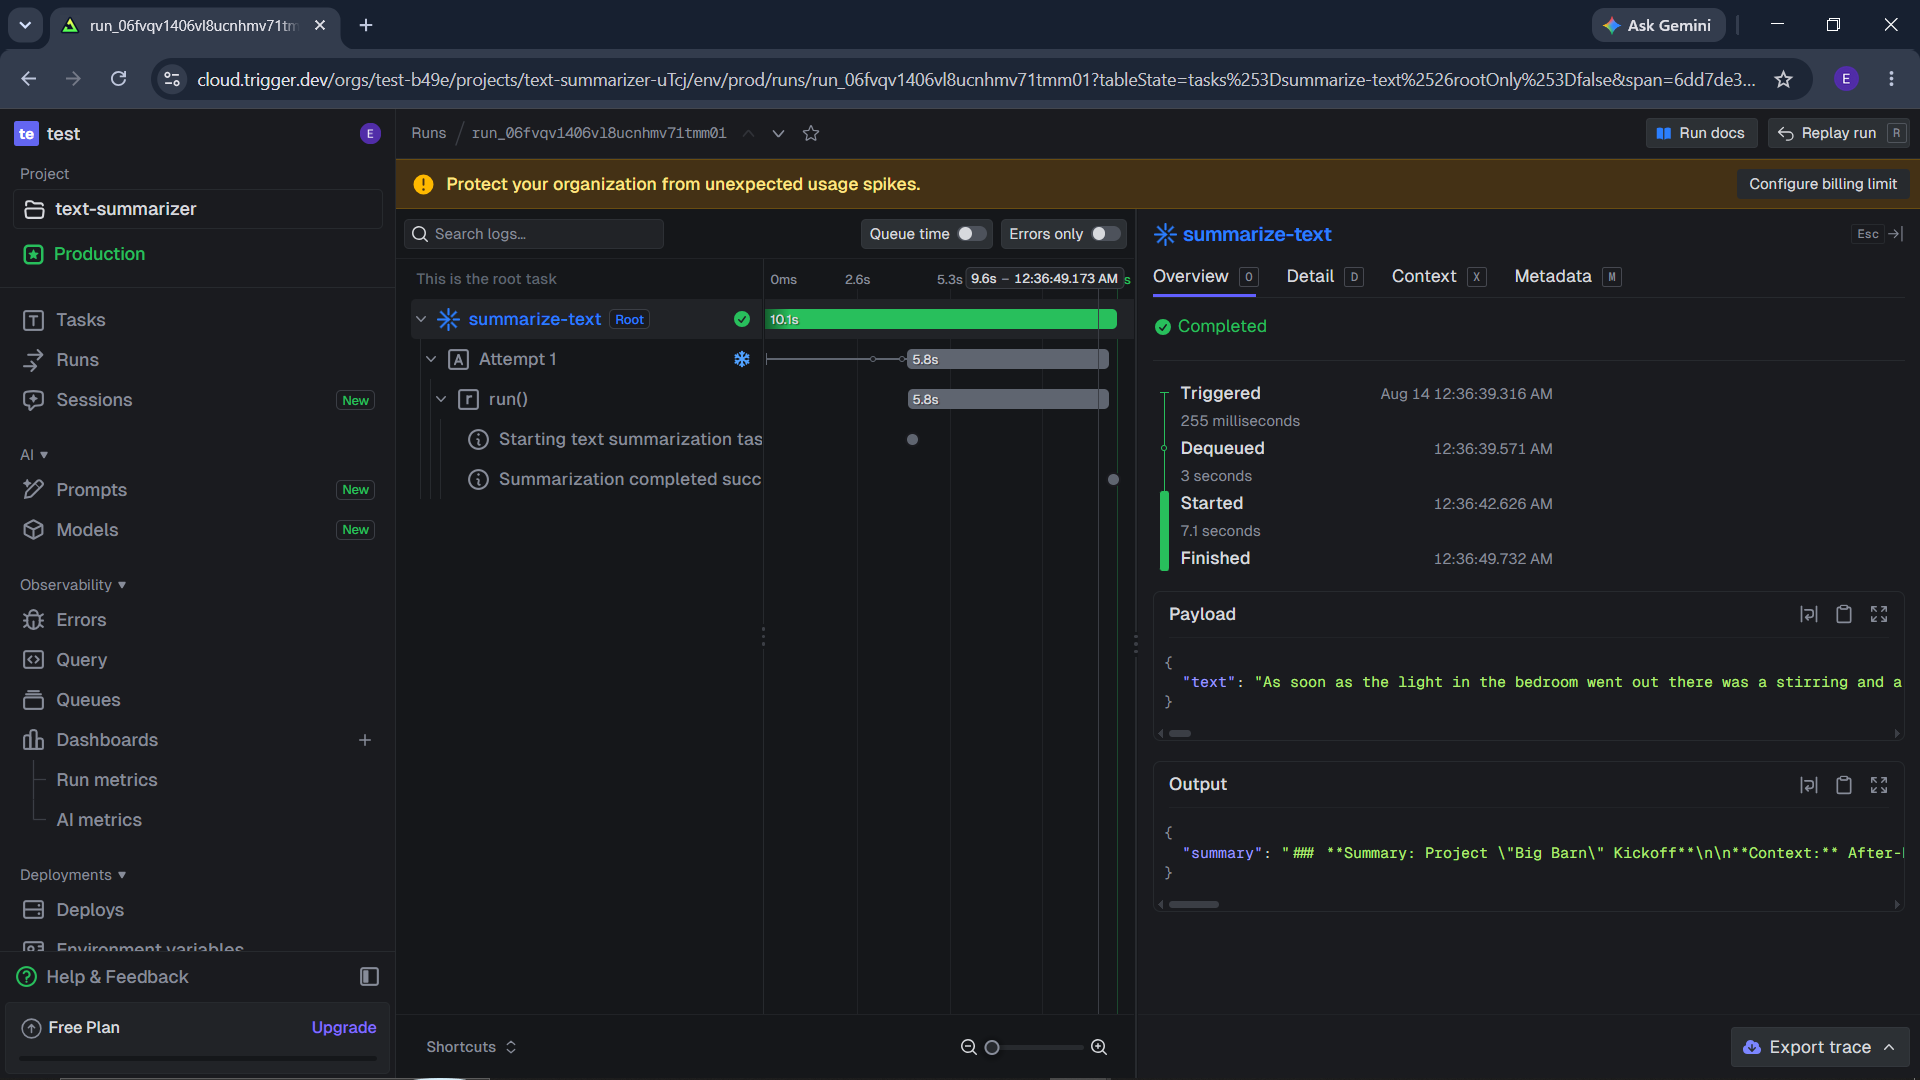Image resolution: width=1920 pixels, height=1080 pixels.
Task: Zoom in the timeline
Action: (1099, 1047)
